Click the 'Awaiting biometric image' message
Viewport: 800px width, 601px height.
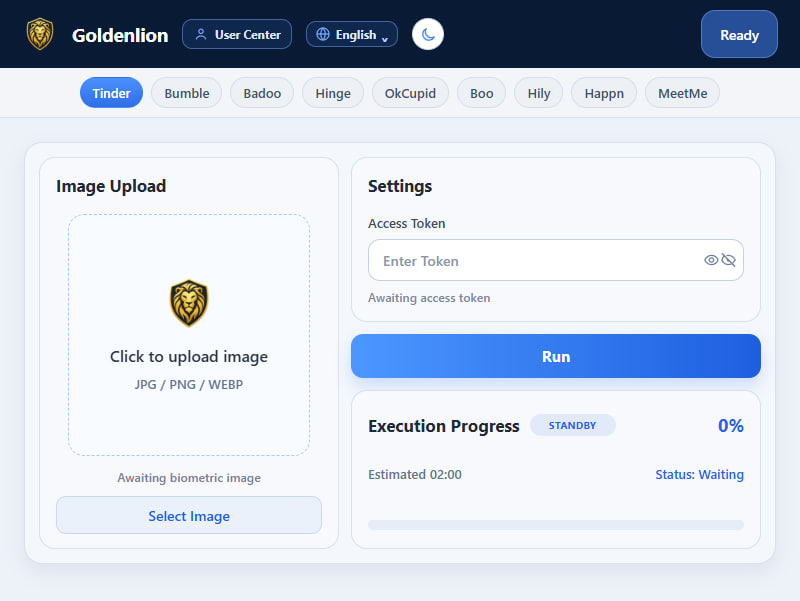click(189, 478)
